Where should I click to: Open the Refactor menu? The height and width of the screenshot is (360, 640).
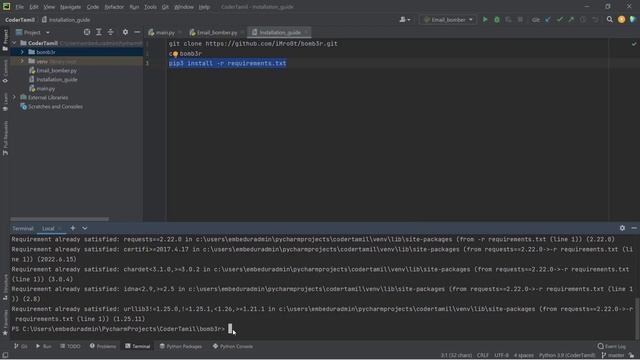[x=114, y=7]
